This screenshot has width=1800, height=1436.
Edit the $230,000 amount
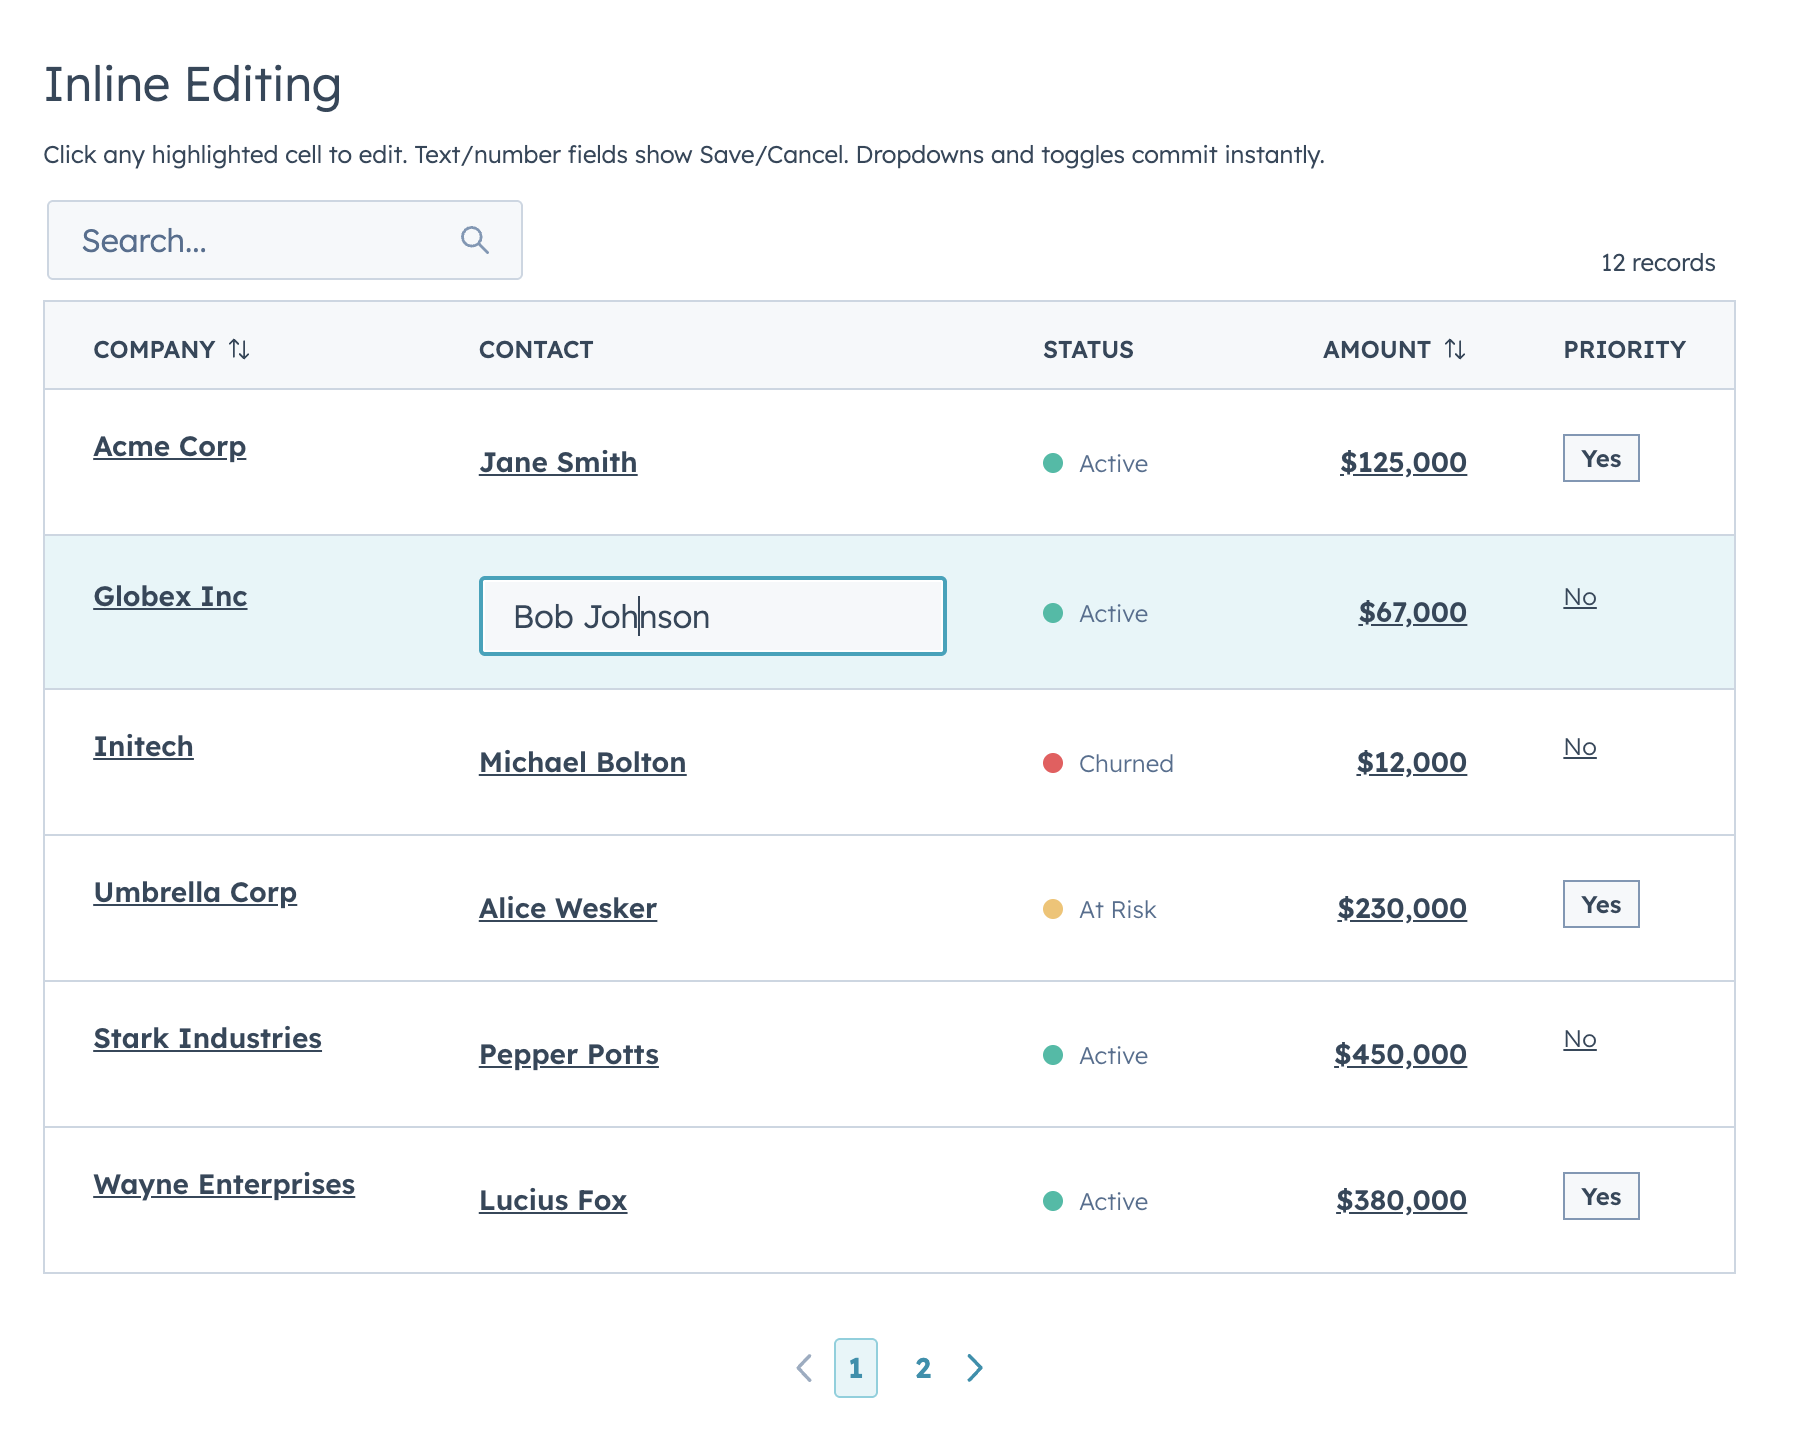[1402, 909]
